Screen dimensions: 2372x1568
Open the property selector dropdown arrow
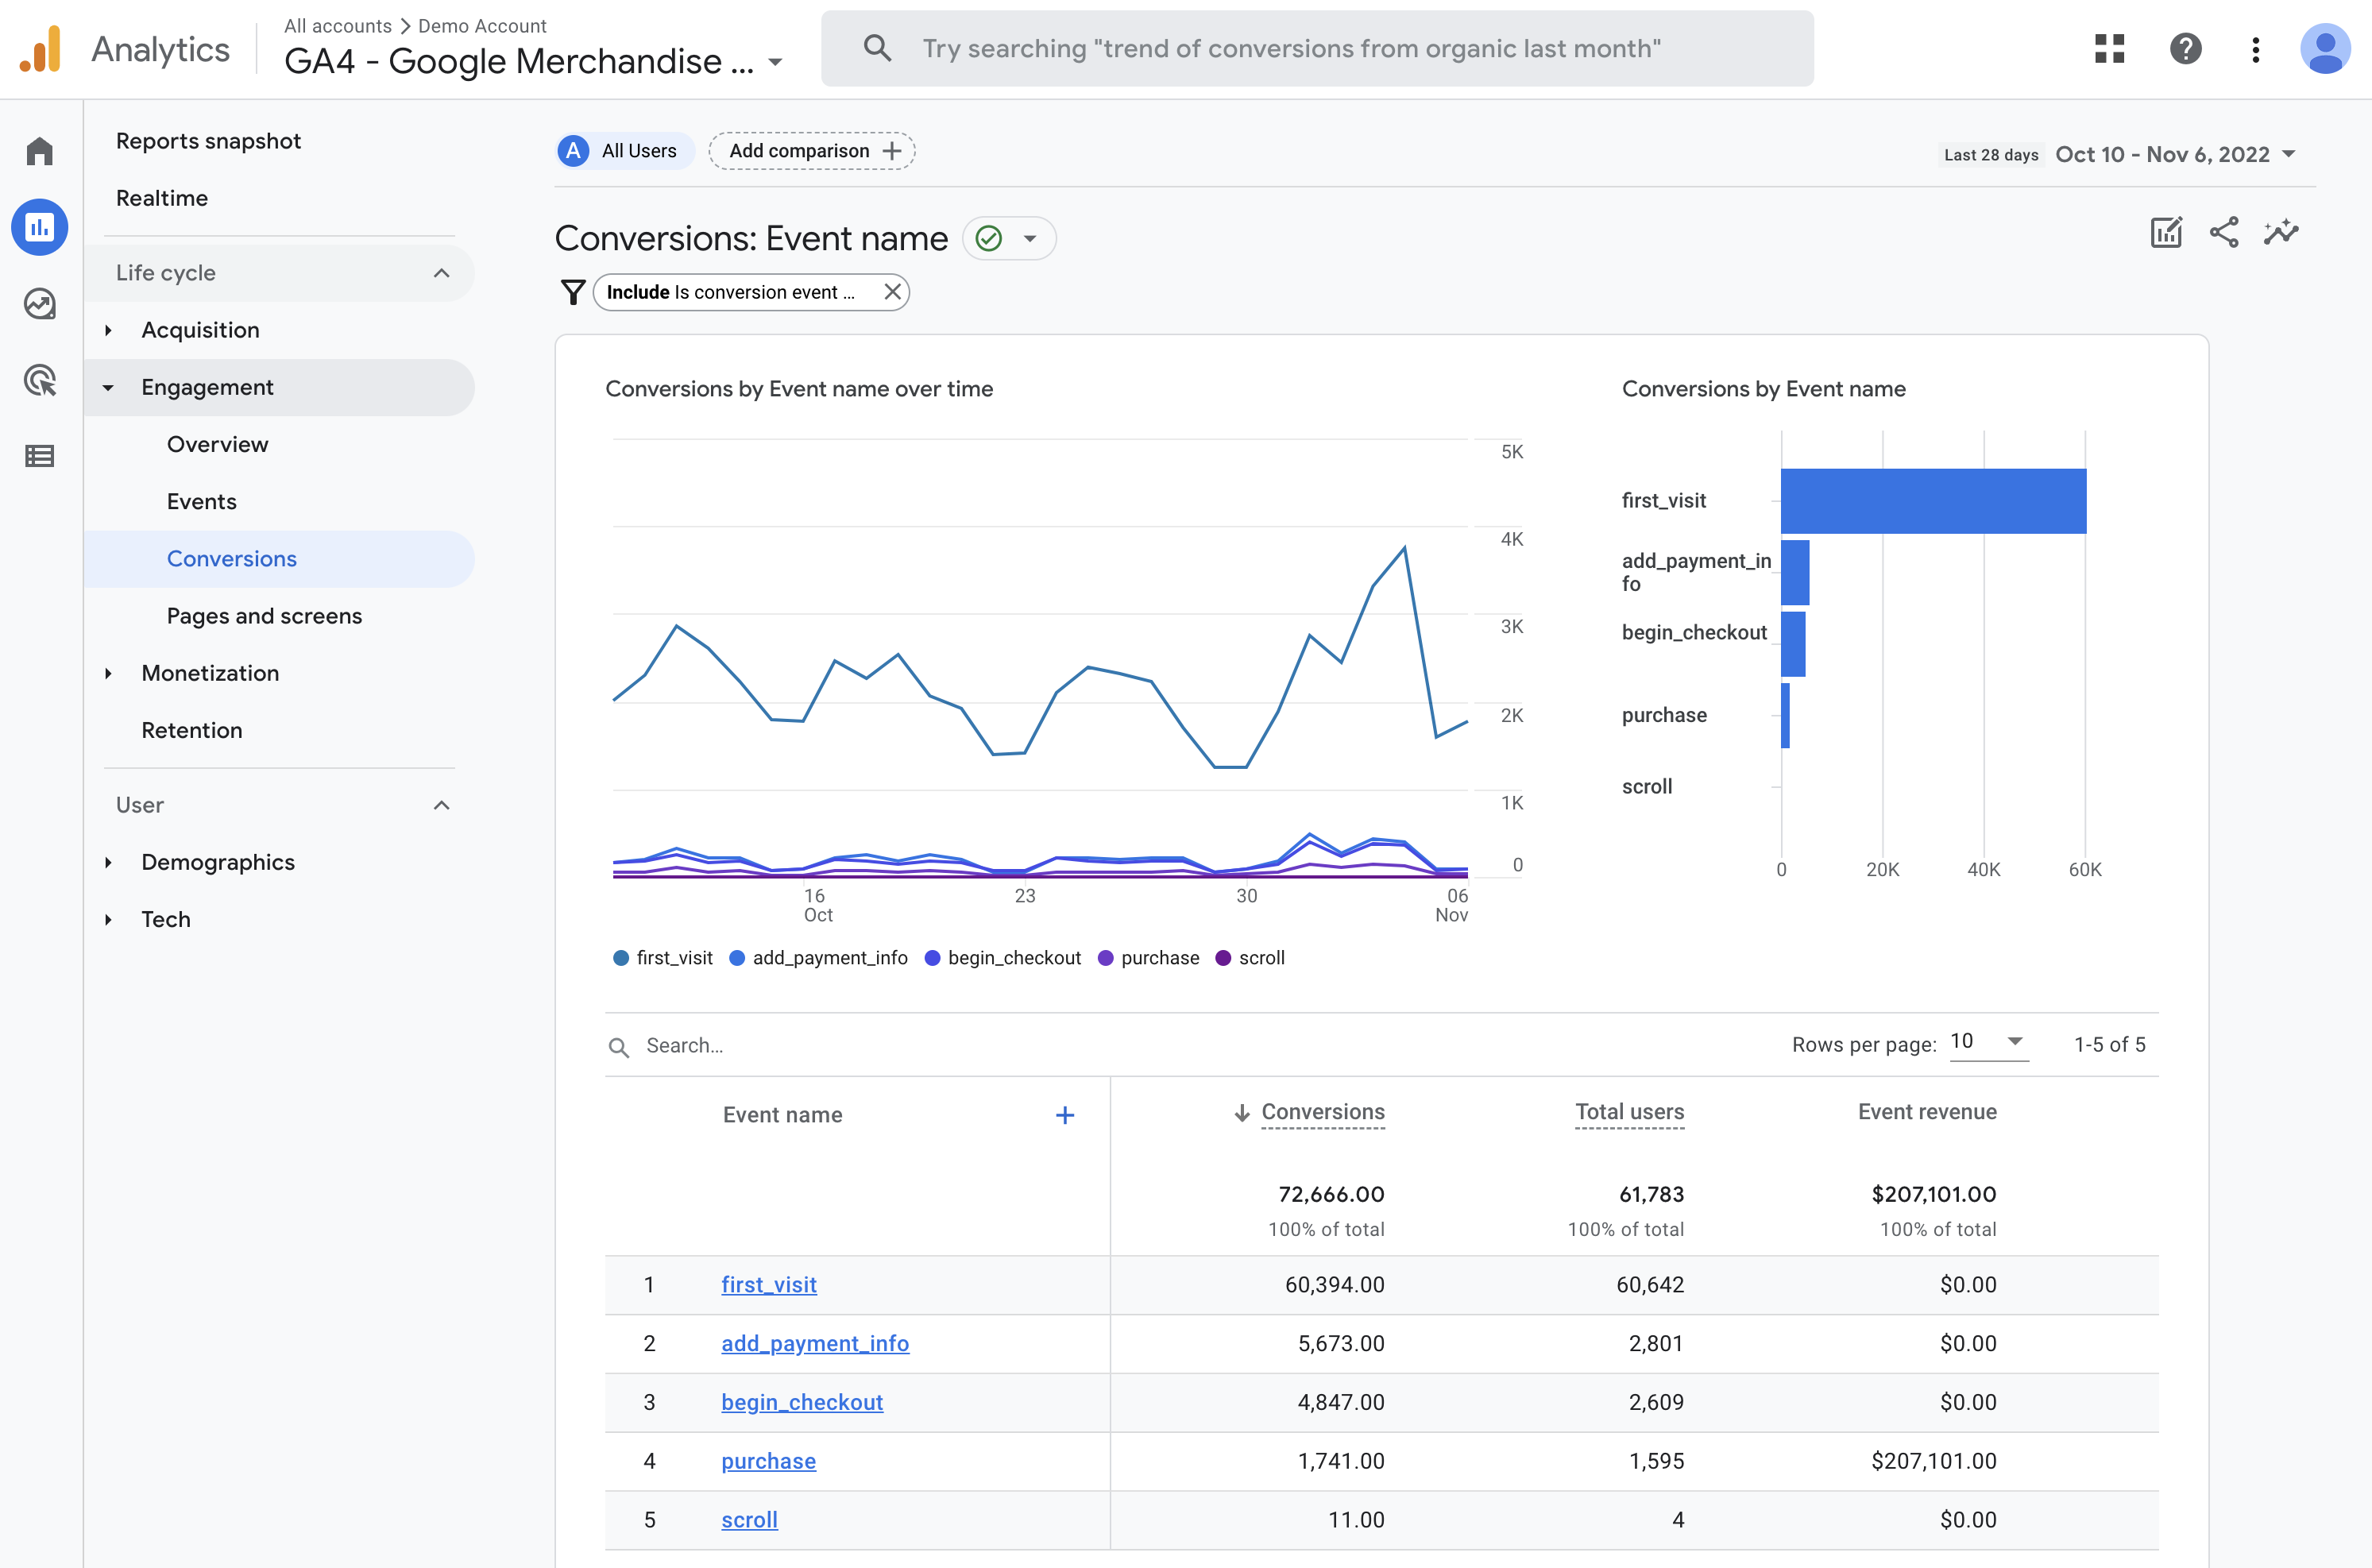tap(775, 62)
